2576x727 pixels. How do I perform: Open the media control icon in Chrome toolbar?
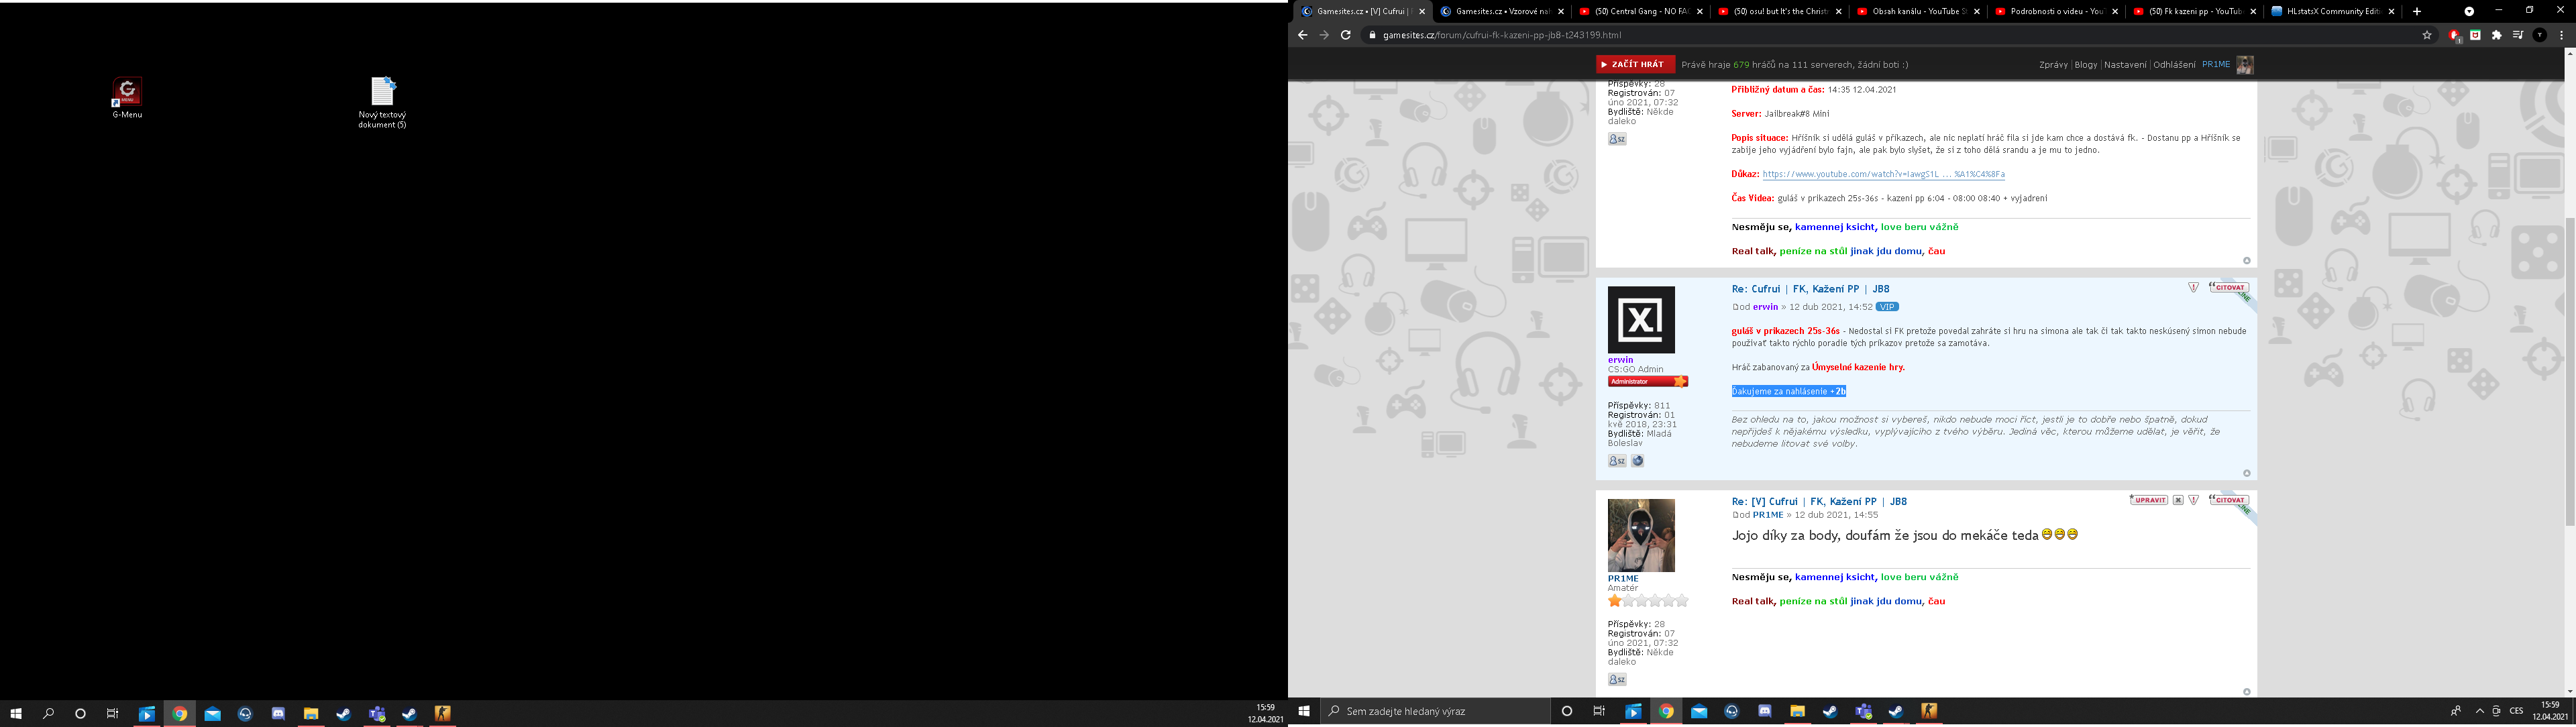pos(2518,35)
